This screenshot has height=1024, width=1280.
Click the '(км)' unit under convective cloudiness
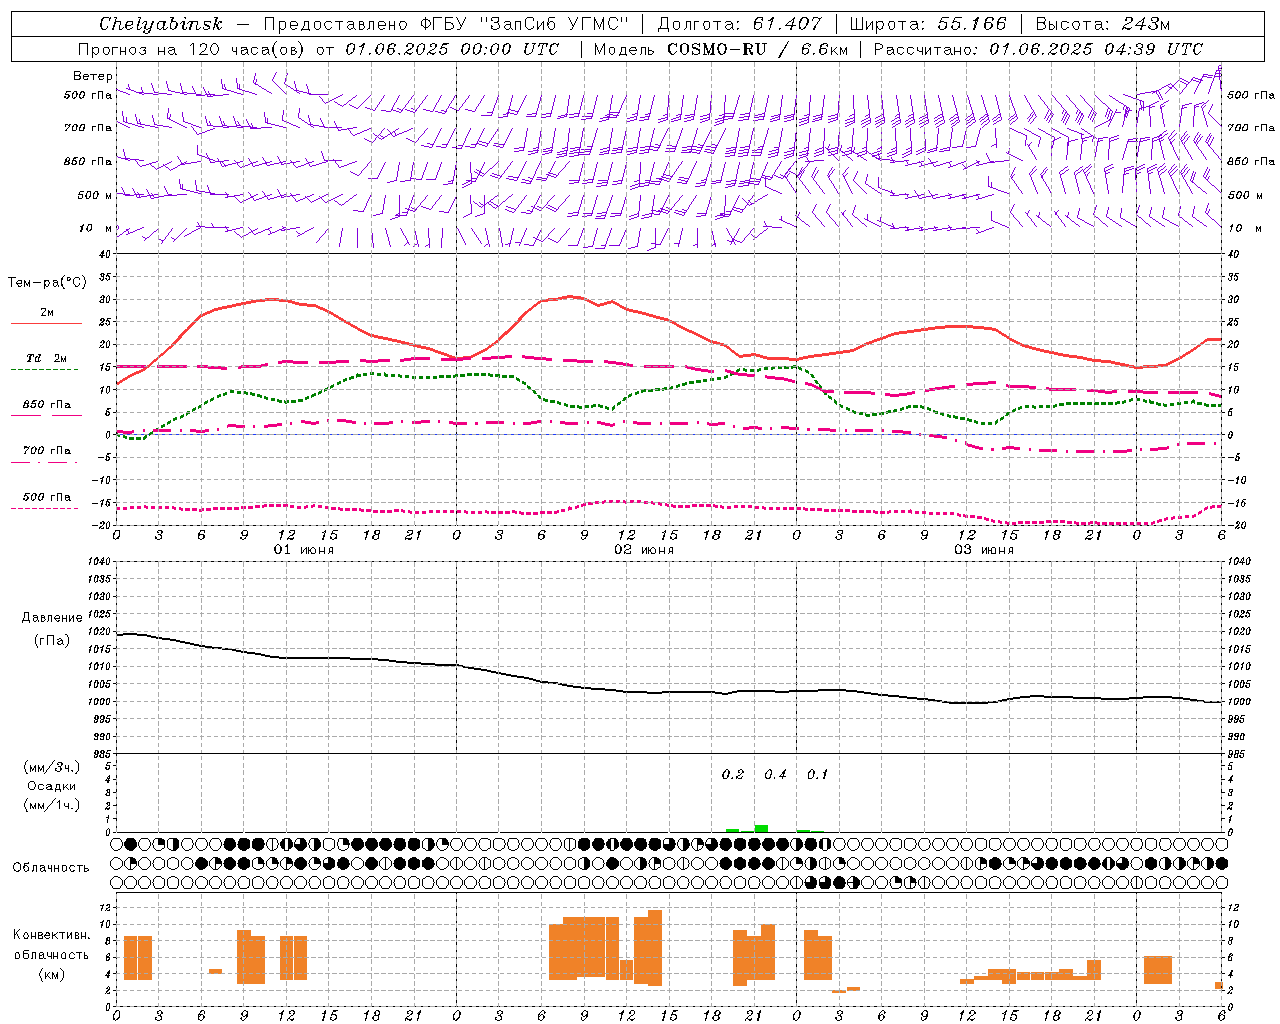point(52,974)
